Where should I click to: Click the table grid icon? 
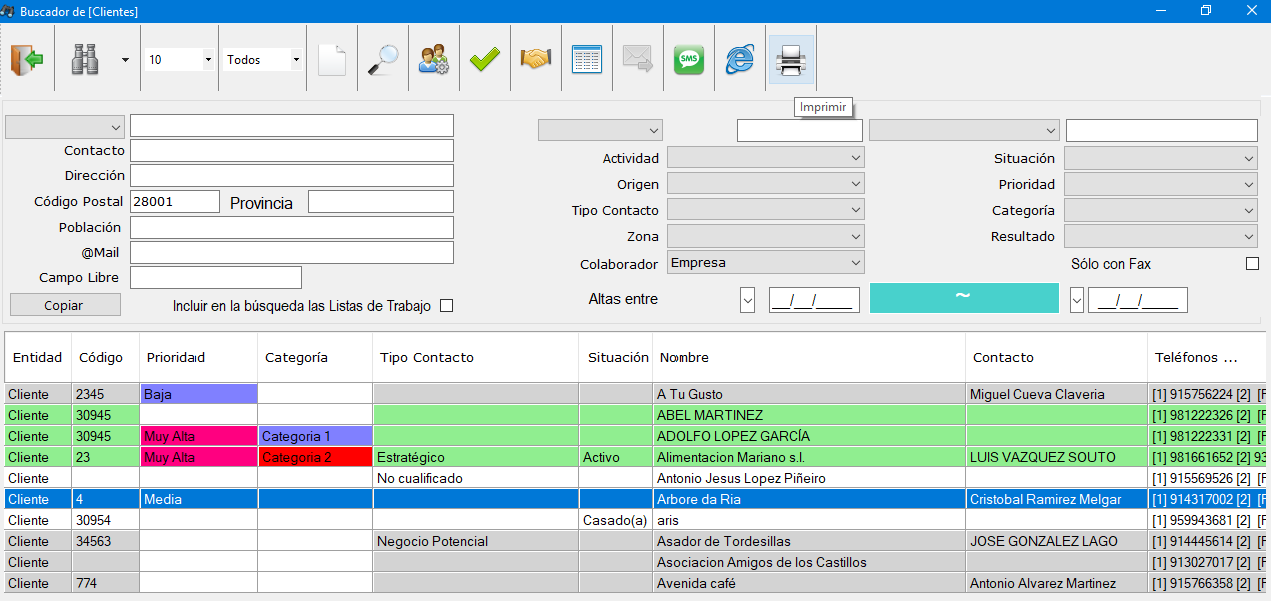point(587,60)
